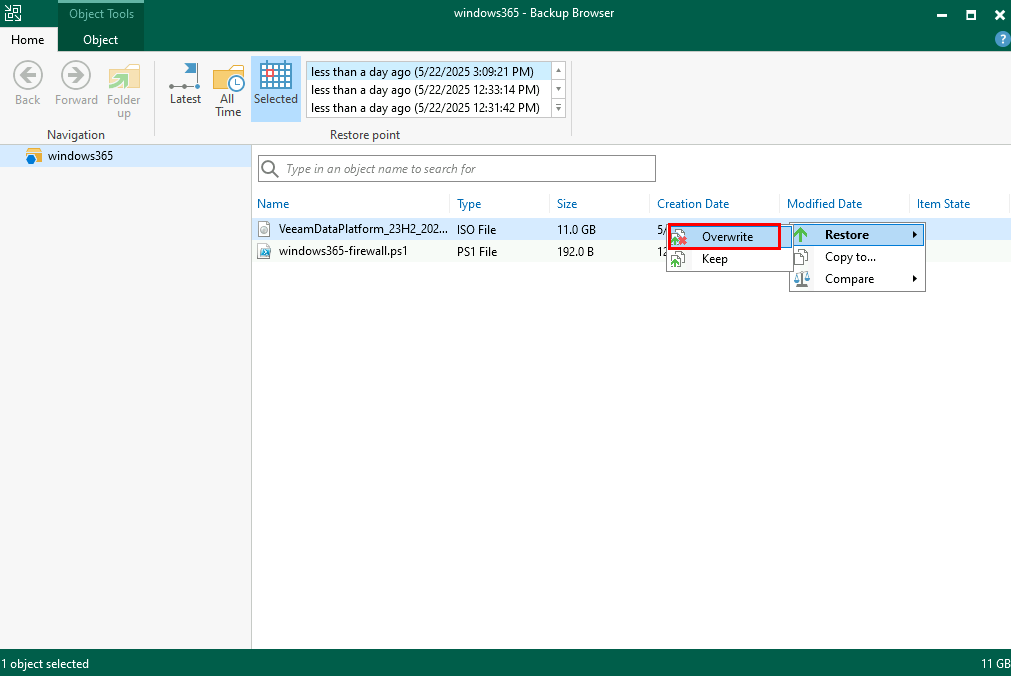Click the object name search field
This screenshot has height=676, width=1011.
pyautogui.click(x=456, y=169)
